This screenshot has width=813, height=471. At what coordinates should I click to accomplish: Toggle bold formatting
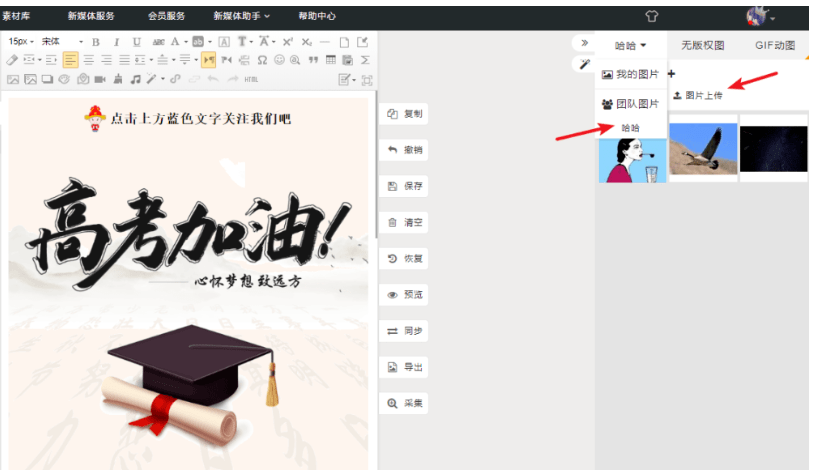click(96, 42)
